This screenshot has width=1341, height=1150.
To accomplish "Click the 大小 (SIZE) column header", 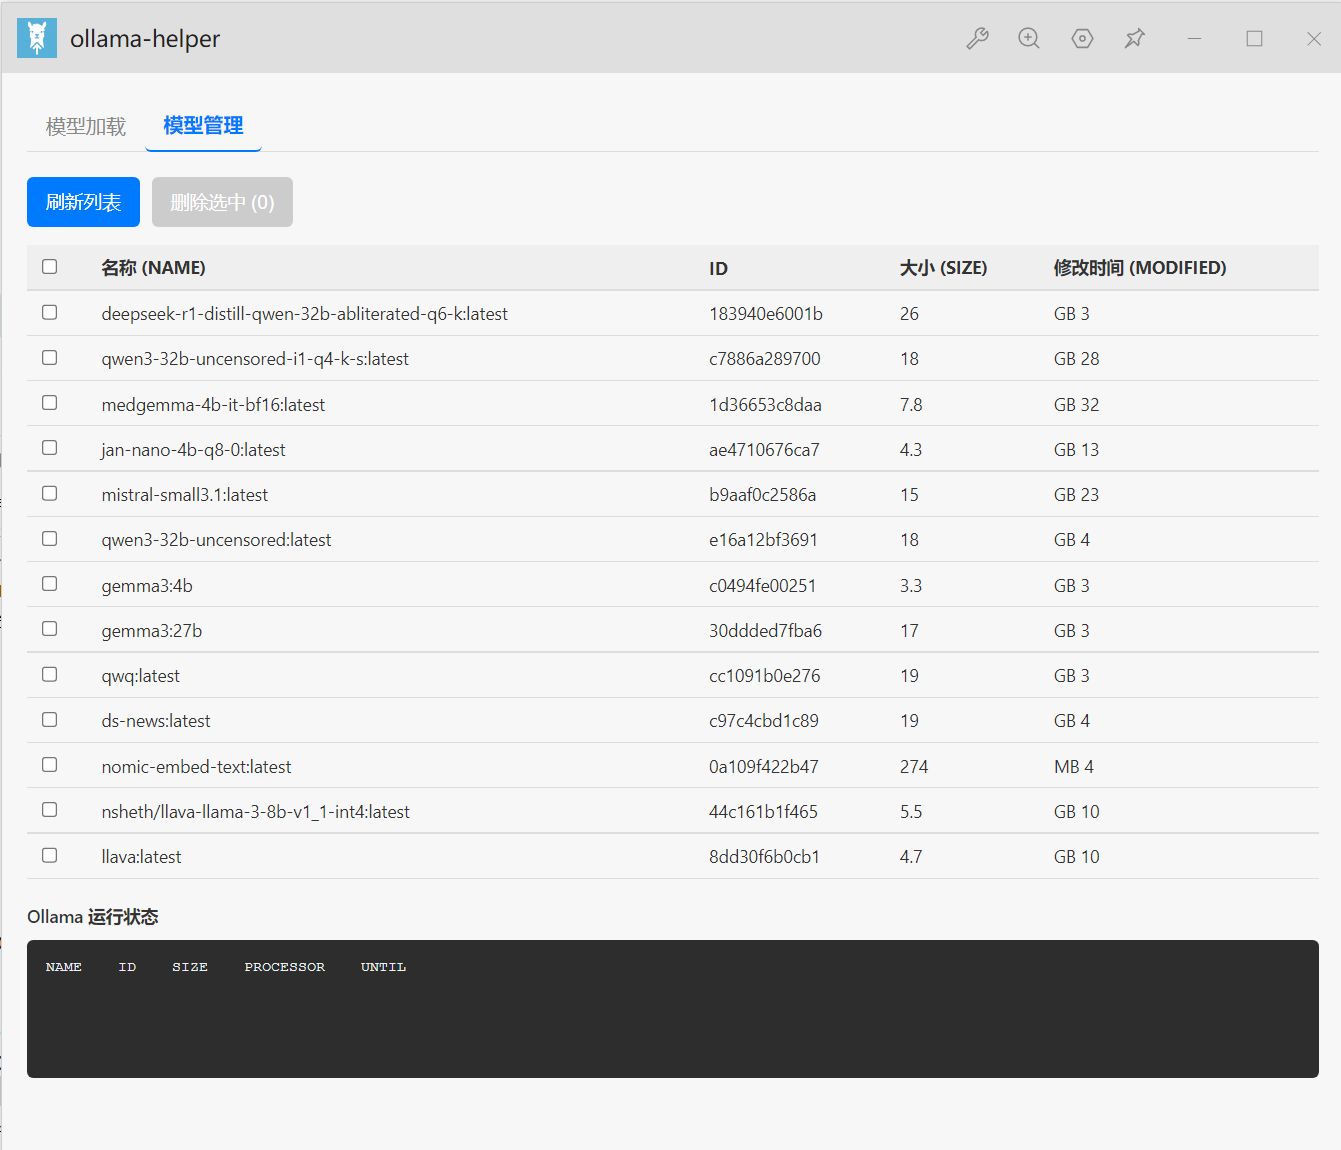I will coord(943,268).
